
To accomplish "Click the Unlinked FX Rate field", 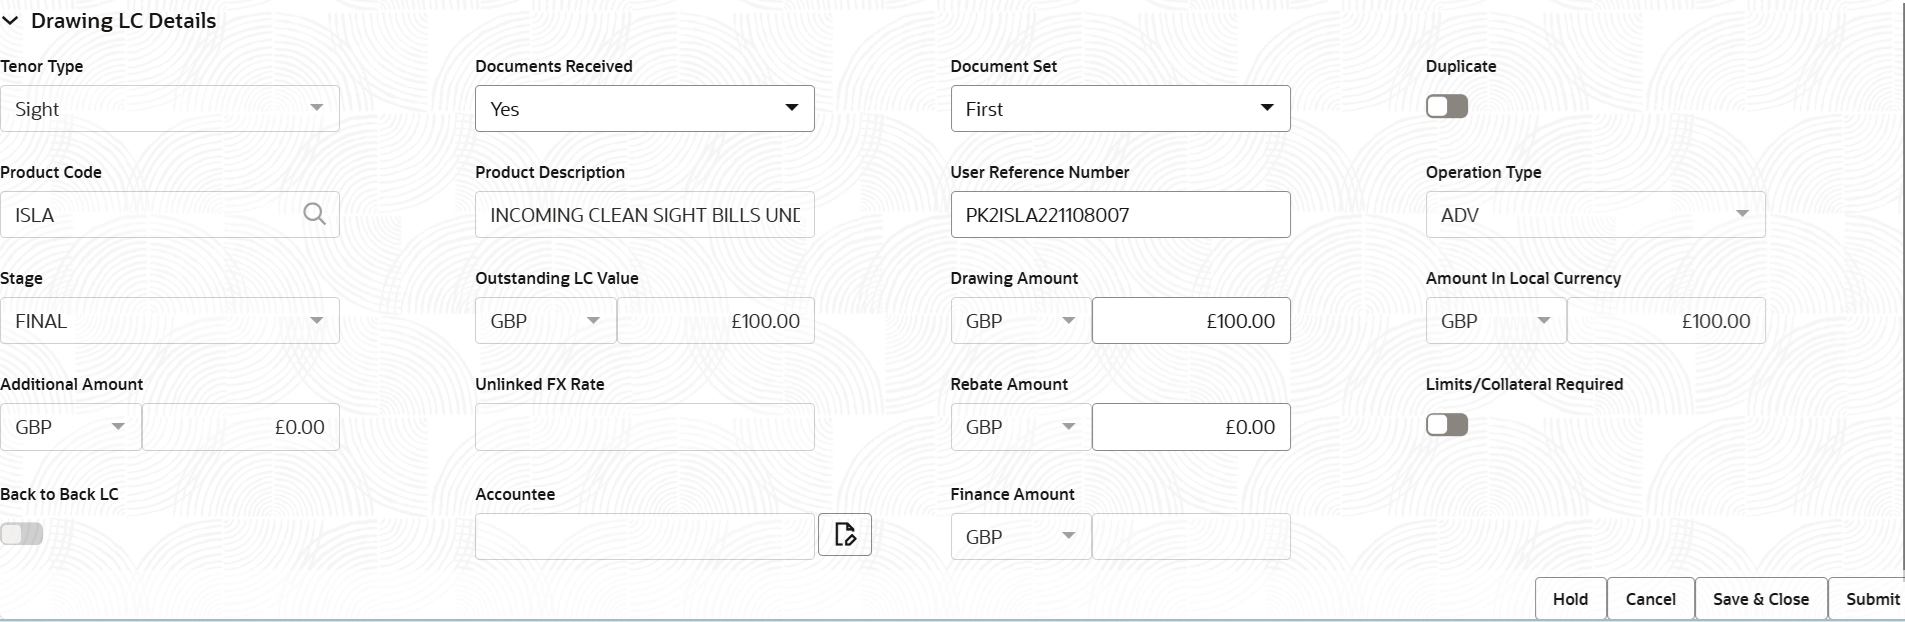I will pos(644,427).
